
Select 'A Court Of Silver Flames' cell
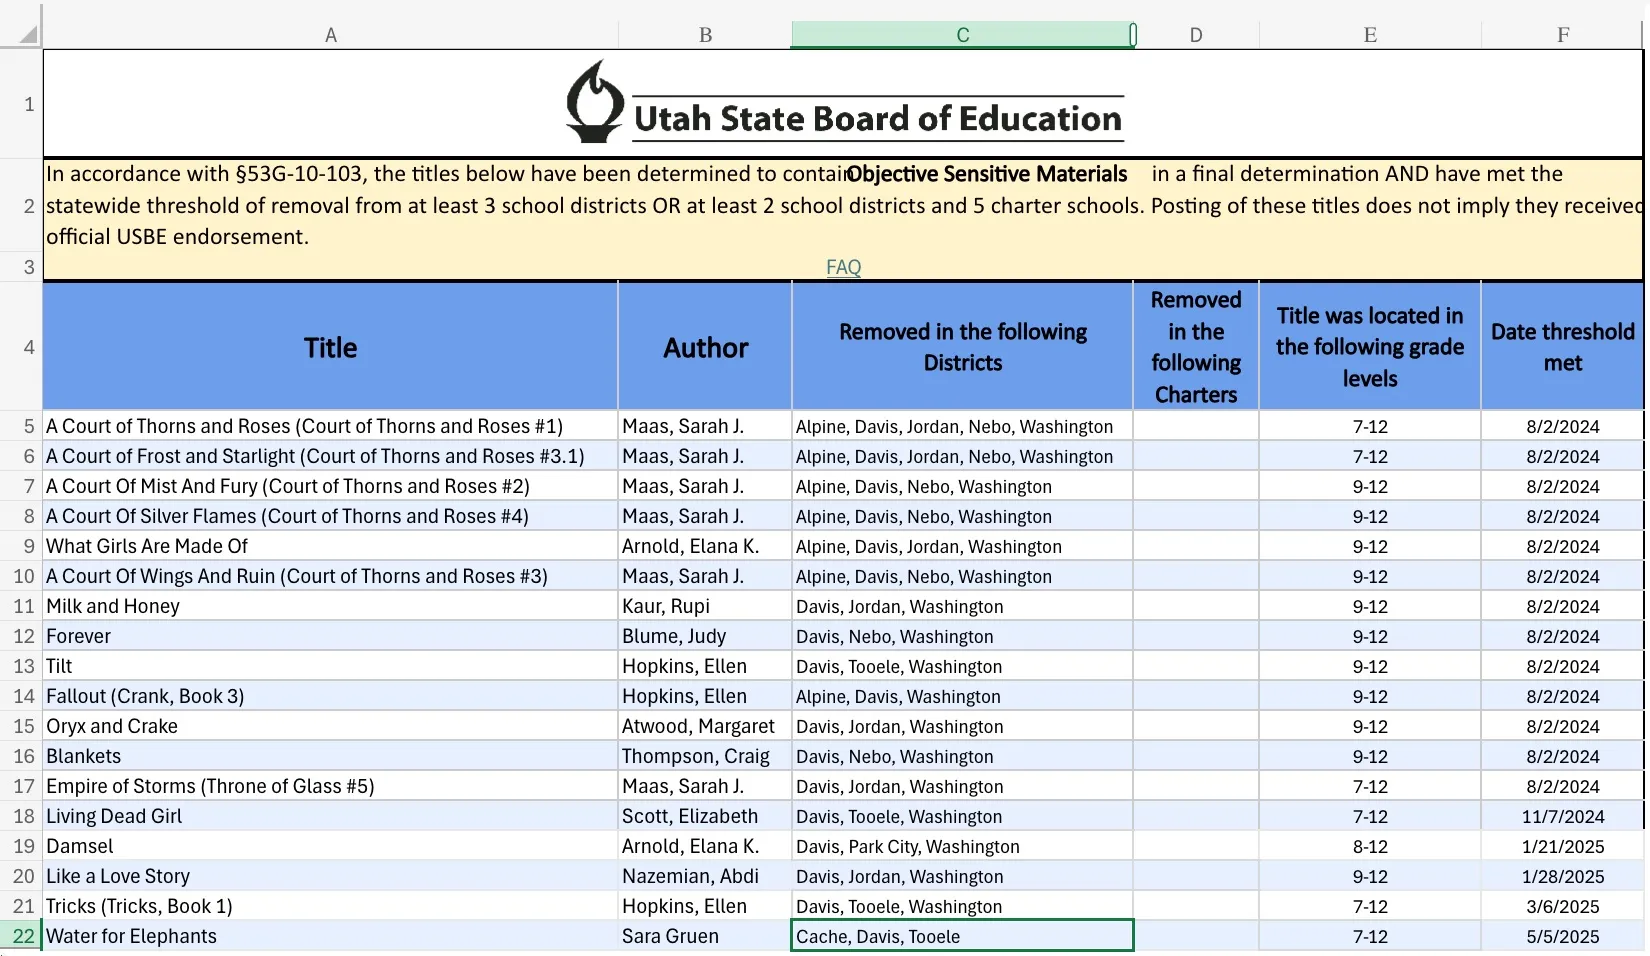(331, 516)
